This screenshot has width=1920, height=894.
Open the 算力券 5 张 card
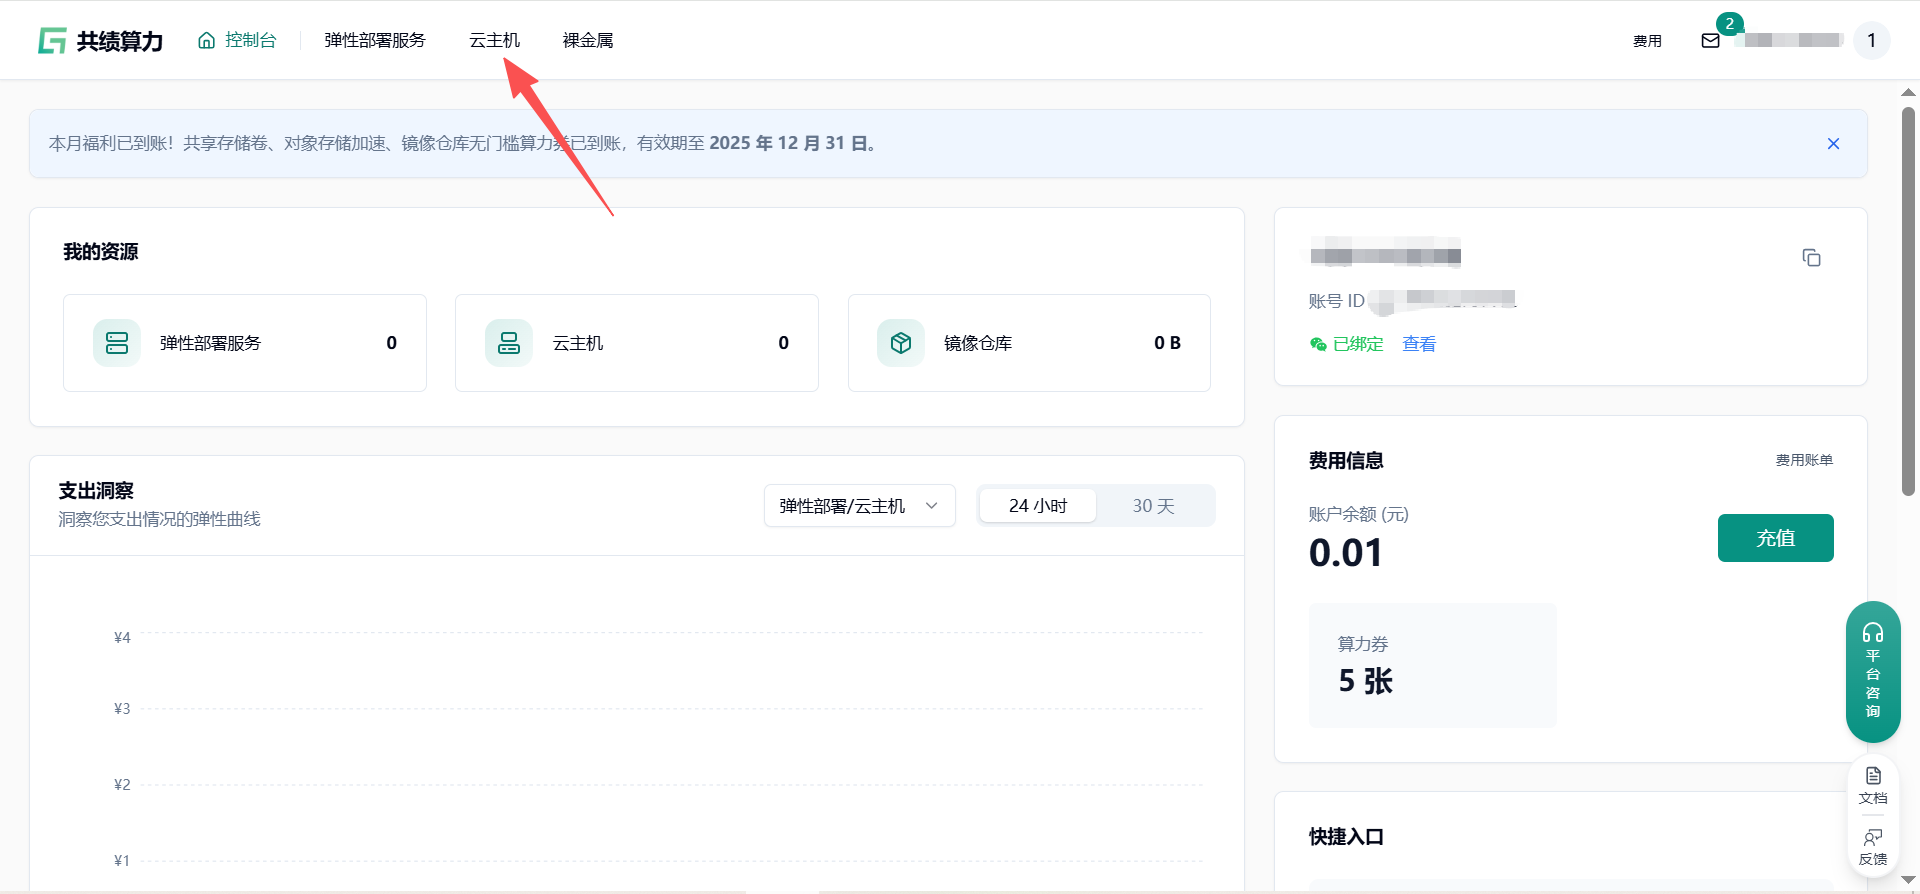pyautogui.click(x=1432, y=665)
